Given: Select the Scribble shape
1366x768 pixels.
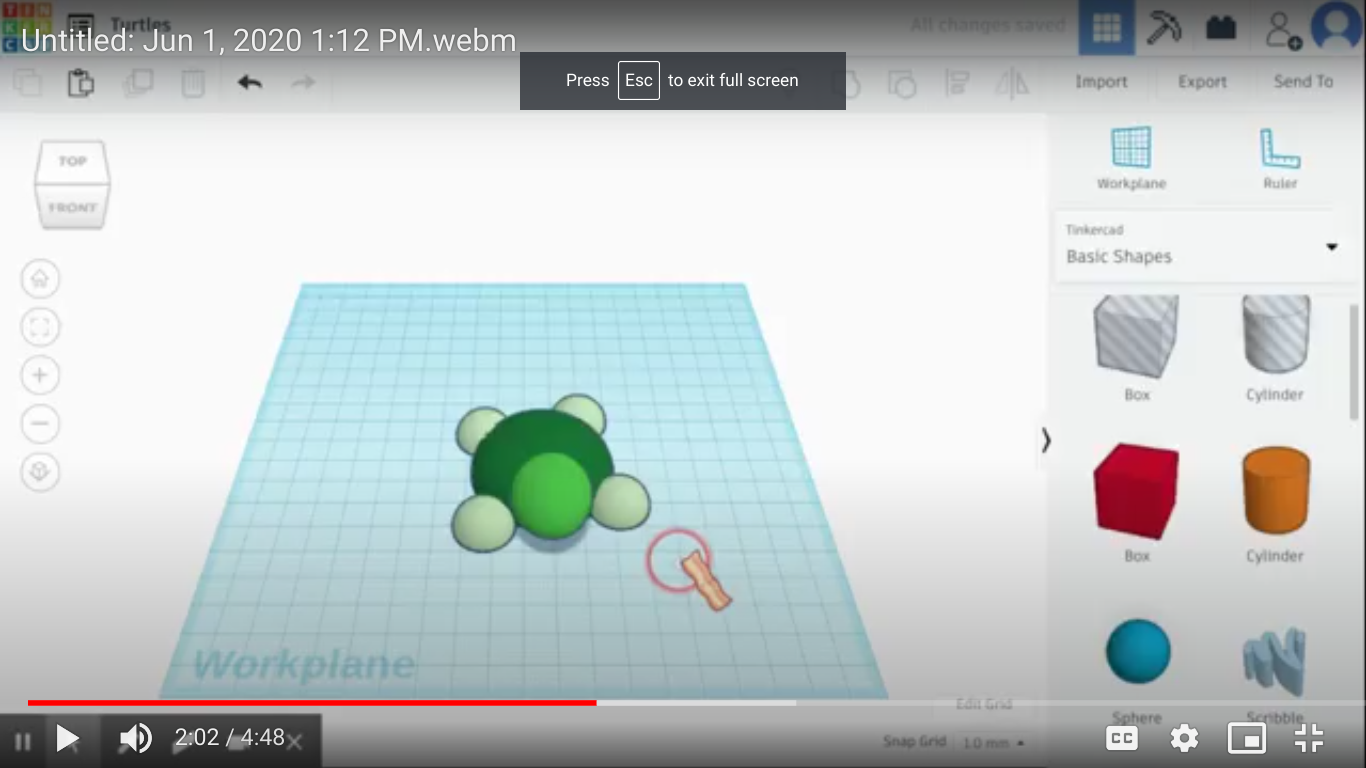Looking at the screenshot, I should pyautogui.click(x=1274, y=662).
